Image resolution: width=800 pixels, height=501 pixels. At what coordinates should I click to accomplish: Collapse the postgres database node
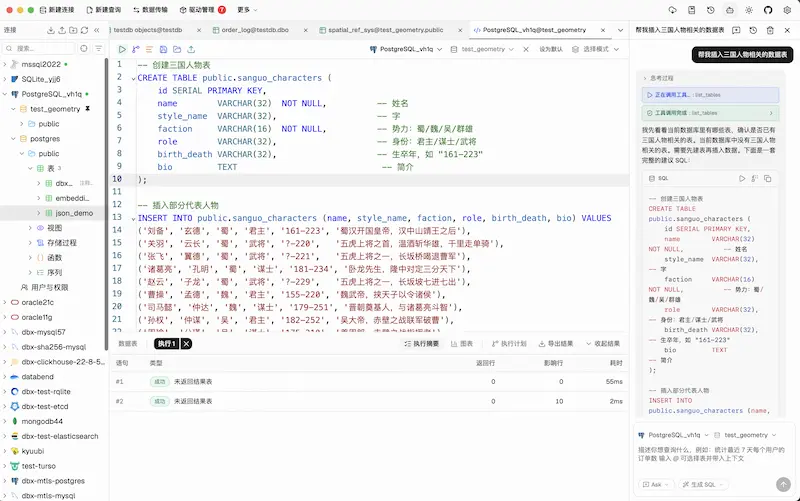pos(13,139)
